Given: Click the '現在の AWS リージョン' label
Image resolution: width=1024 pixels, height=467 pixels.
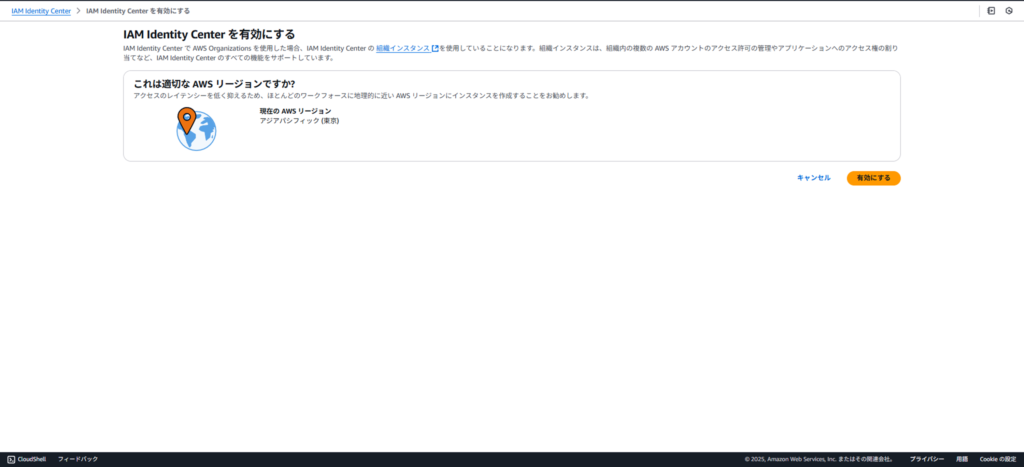Looking at the screenshot, I should tap(295, 111).
